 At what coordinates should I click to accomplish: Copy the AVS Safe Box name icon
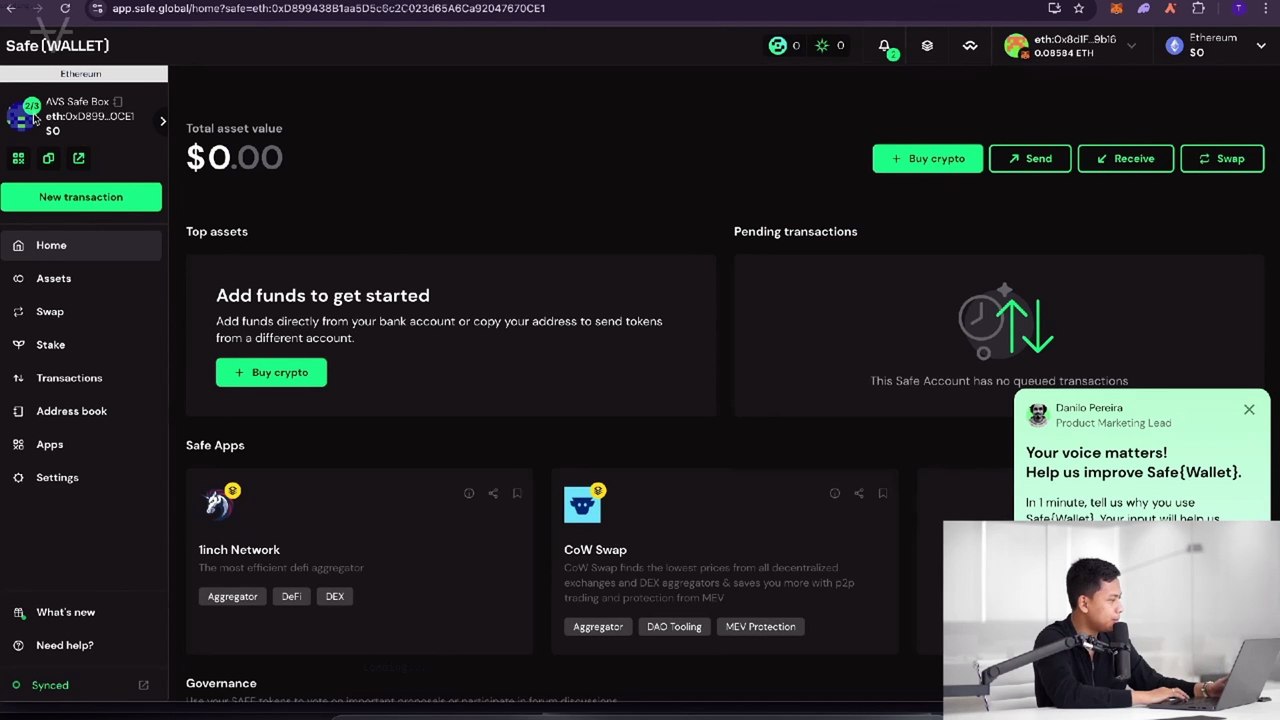118,101
